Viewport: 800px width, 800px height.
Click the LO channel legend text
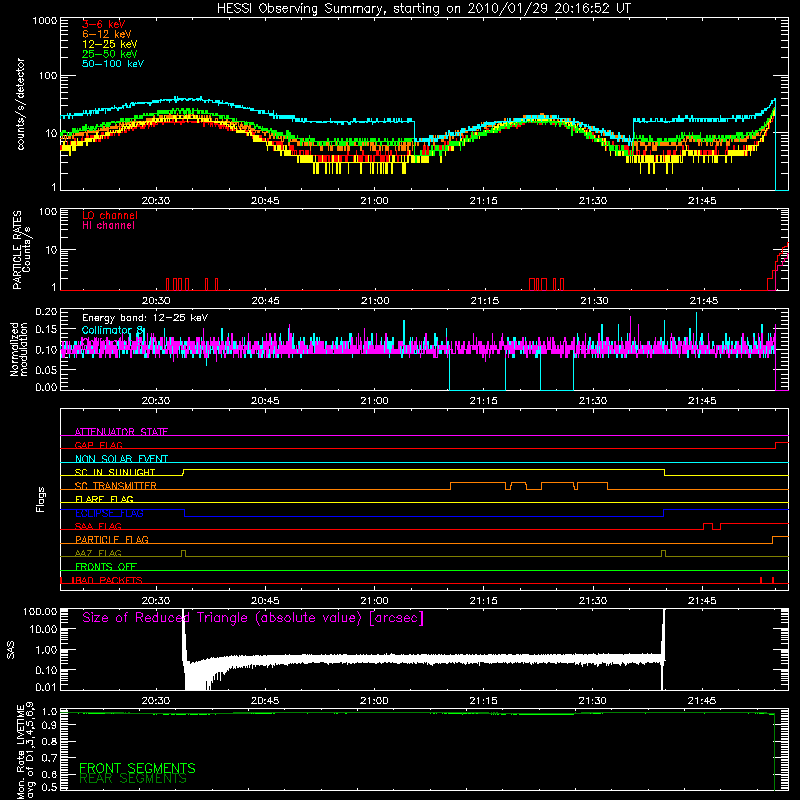(110, 215)
